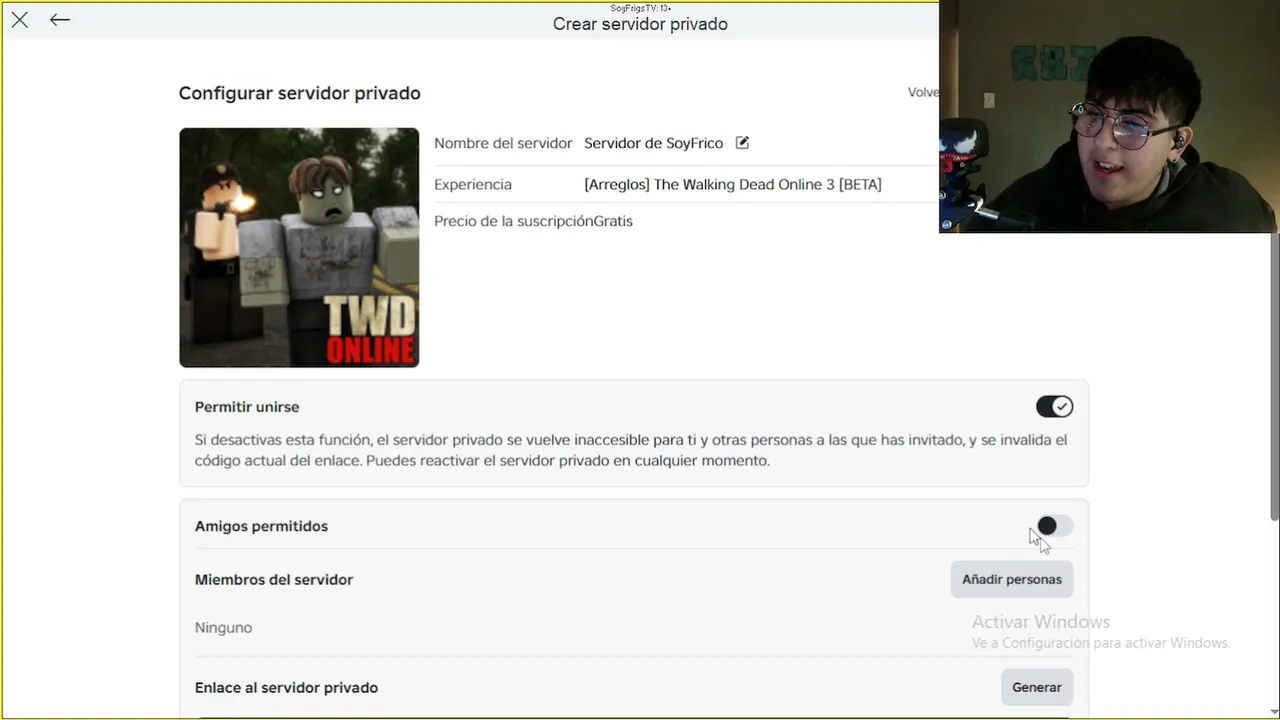
Task: Close the private server dialog with the X
Action: pos(20,20)
